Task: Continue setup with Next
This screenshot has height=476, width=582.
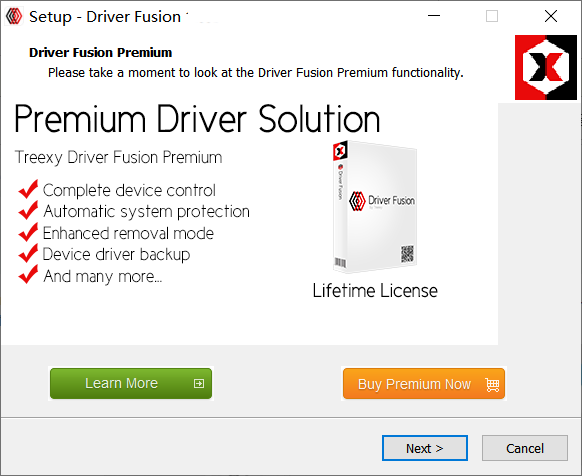Action: click(425, 448)
